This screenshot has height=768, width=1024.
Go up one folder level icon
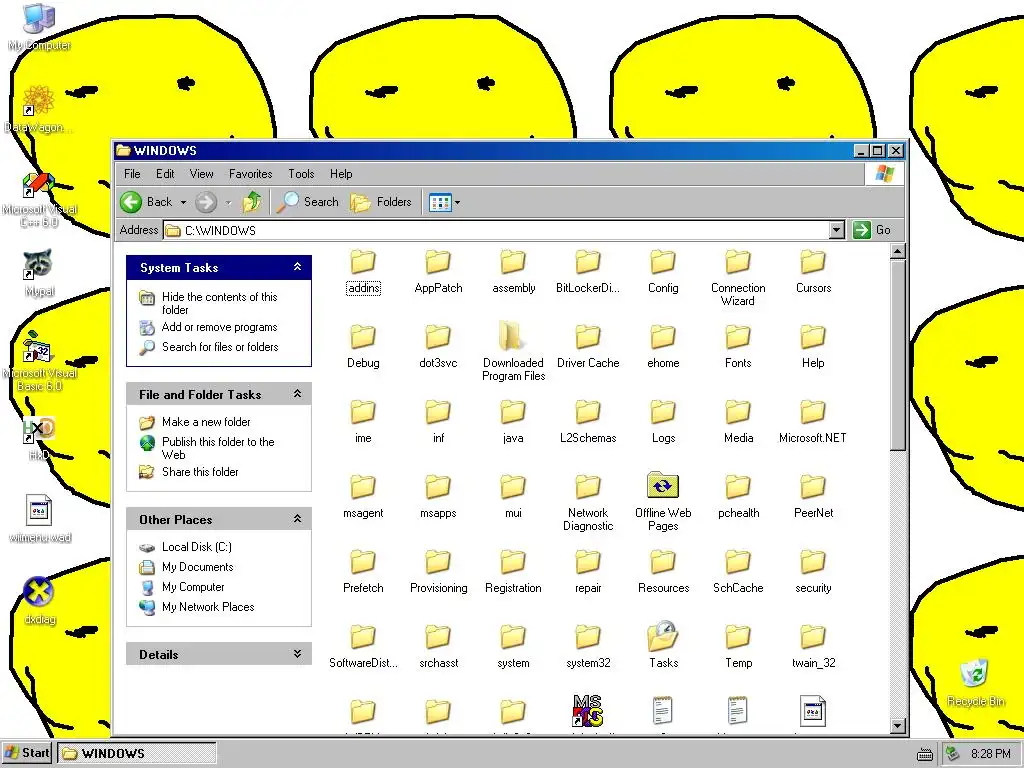[252, 202]
